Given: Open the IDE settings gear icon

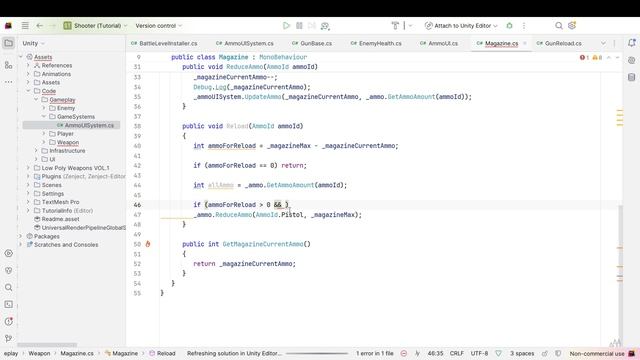Looking at the screenshot, I should pyautogui.click(x=572, y=26).
